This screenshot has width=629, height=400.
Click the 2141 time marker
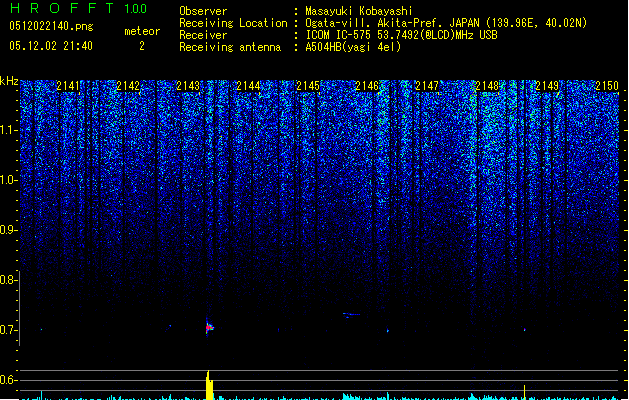coord(68,86)
